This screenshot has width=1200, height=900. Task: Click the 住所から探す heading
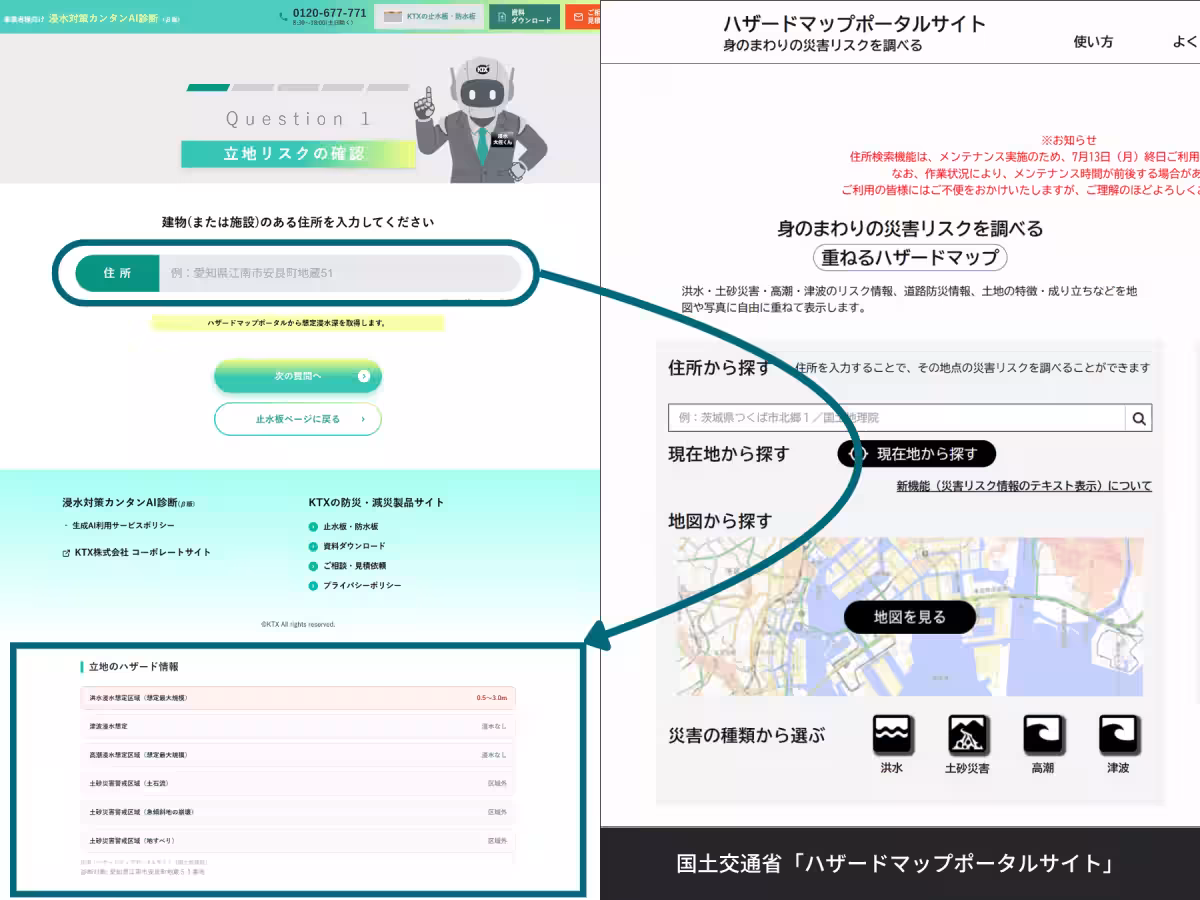[x=719, y=368]
